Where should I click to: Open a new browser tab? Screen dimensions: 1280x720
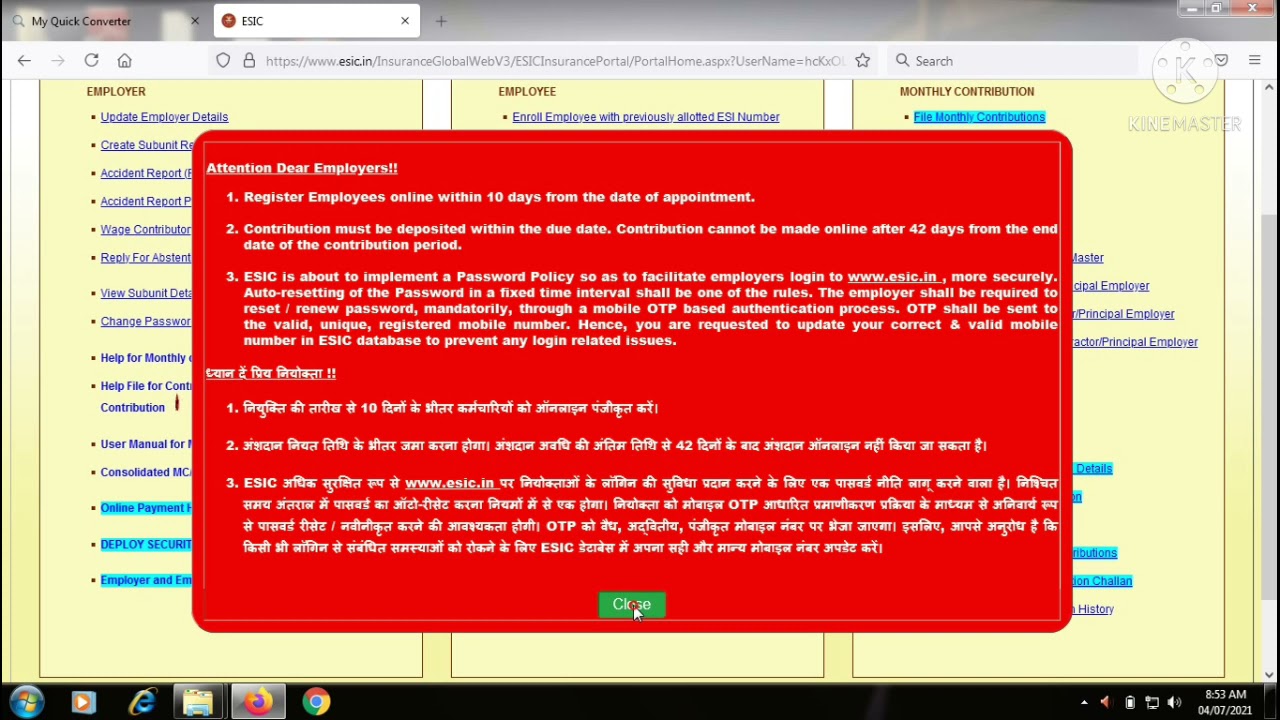[441, 21]
